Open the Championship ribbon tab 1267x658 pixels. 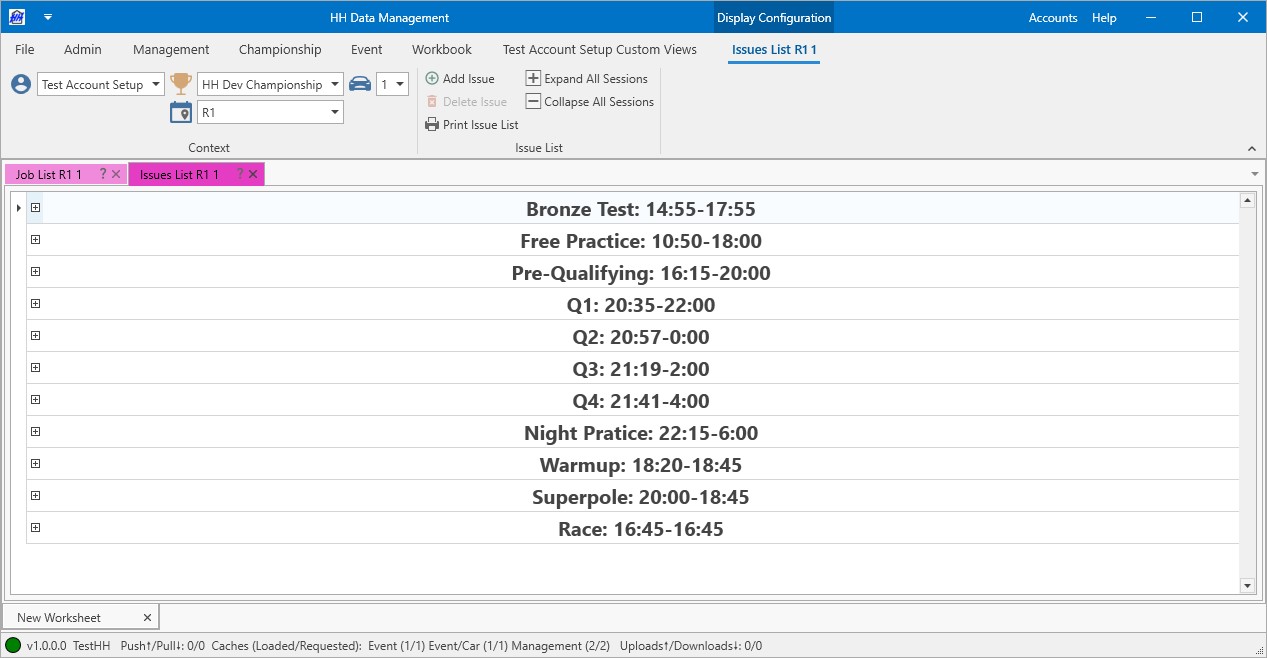pyautogui.click(x=280, y=49)
